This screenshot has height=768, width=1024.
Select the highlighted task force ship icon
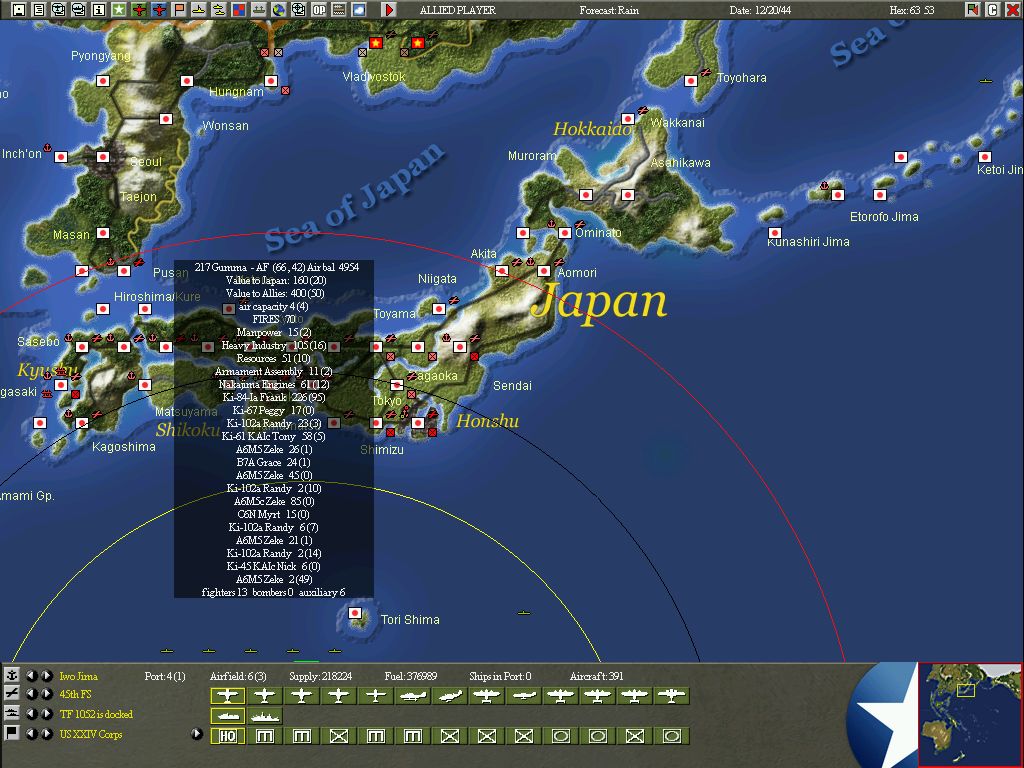[227, 716]
